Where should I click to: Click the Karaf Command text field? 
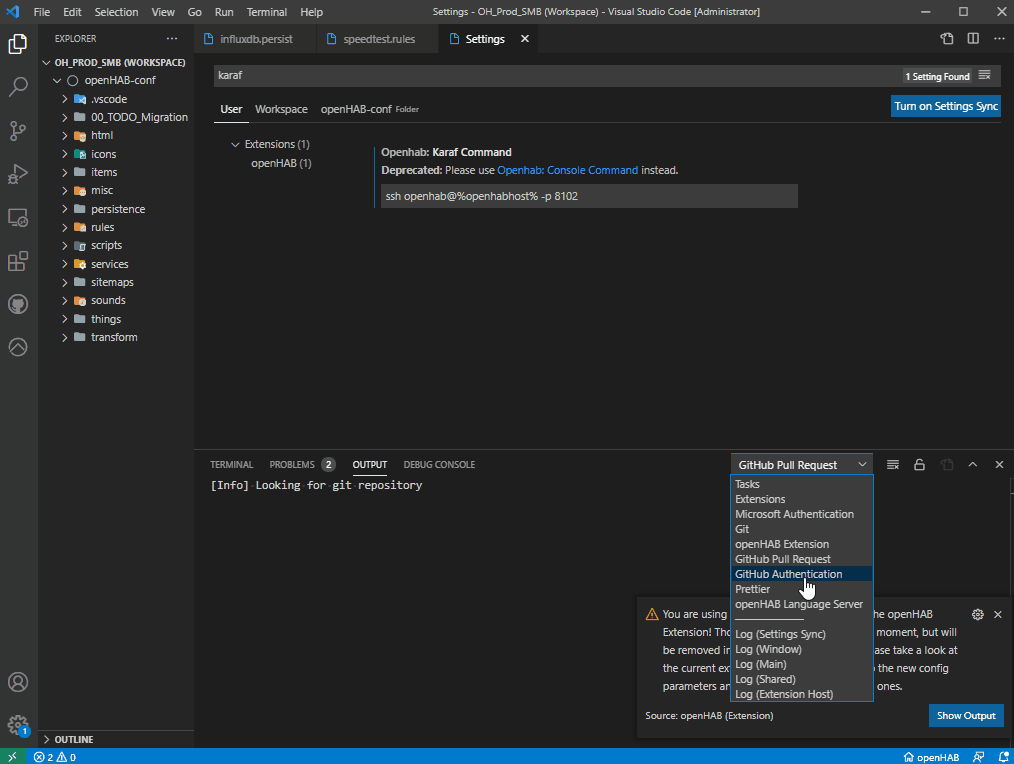coord(589,196)
